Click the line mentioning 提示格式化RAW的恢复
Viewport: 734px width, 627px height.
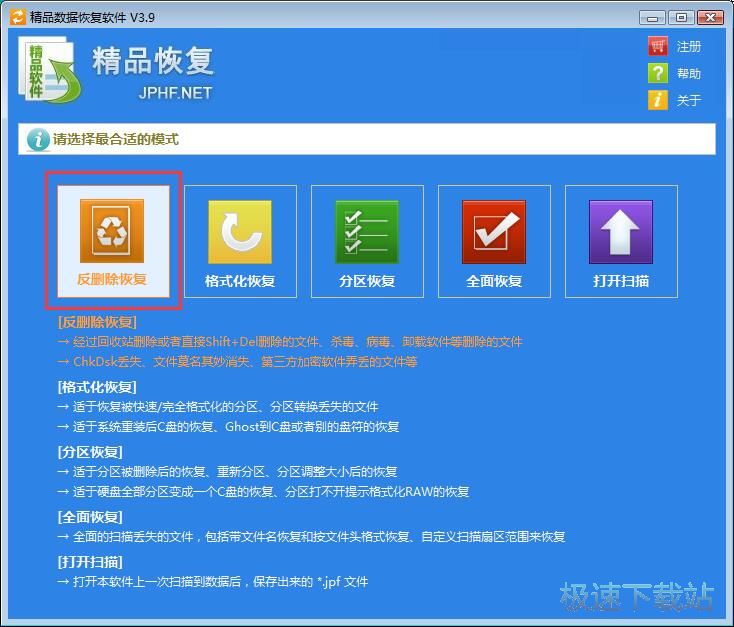coord(263,492)
